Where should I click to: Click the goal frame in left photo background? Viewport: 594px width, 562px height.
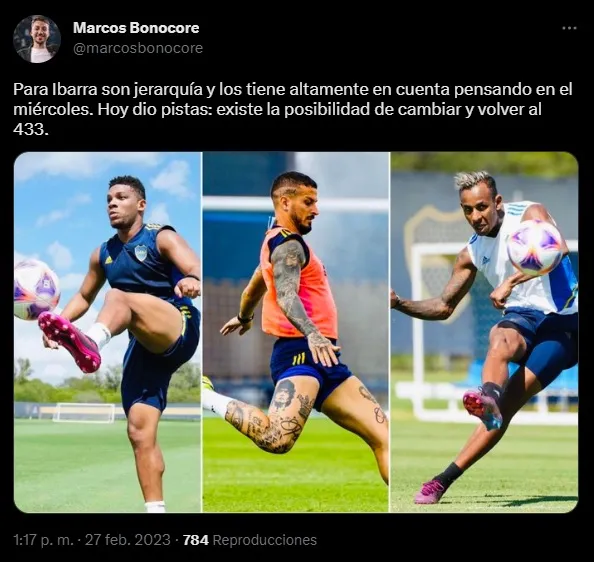pos(84,413)
